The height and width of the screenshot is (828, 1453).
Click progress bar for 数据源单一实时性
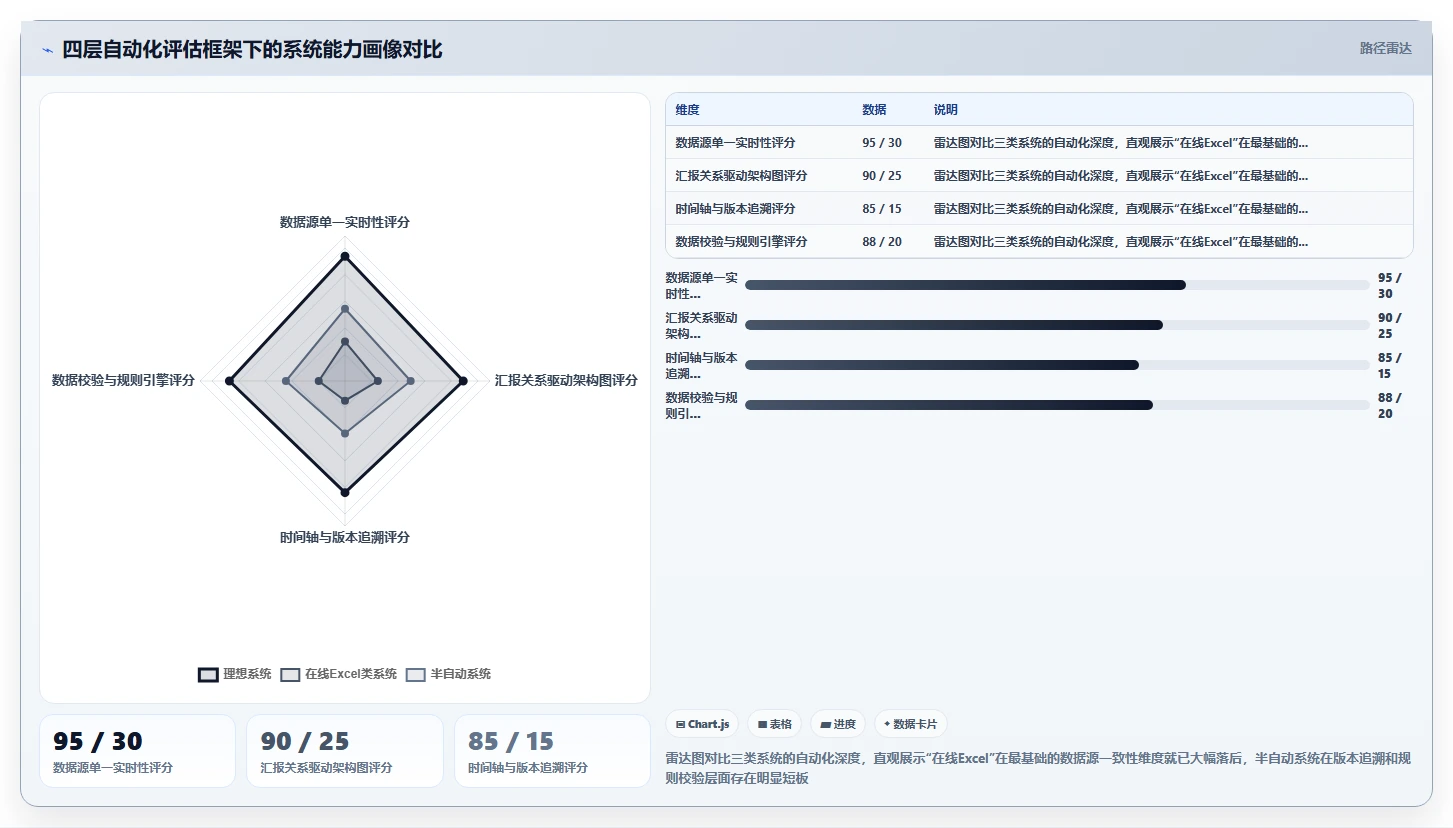pos(1057,285)
